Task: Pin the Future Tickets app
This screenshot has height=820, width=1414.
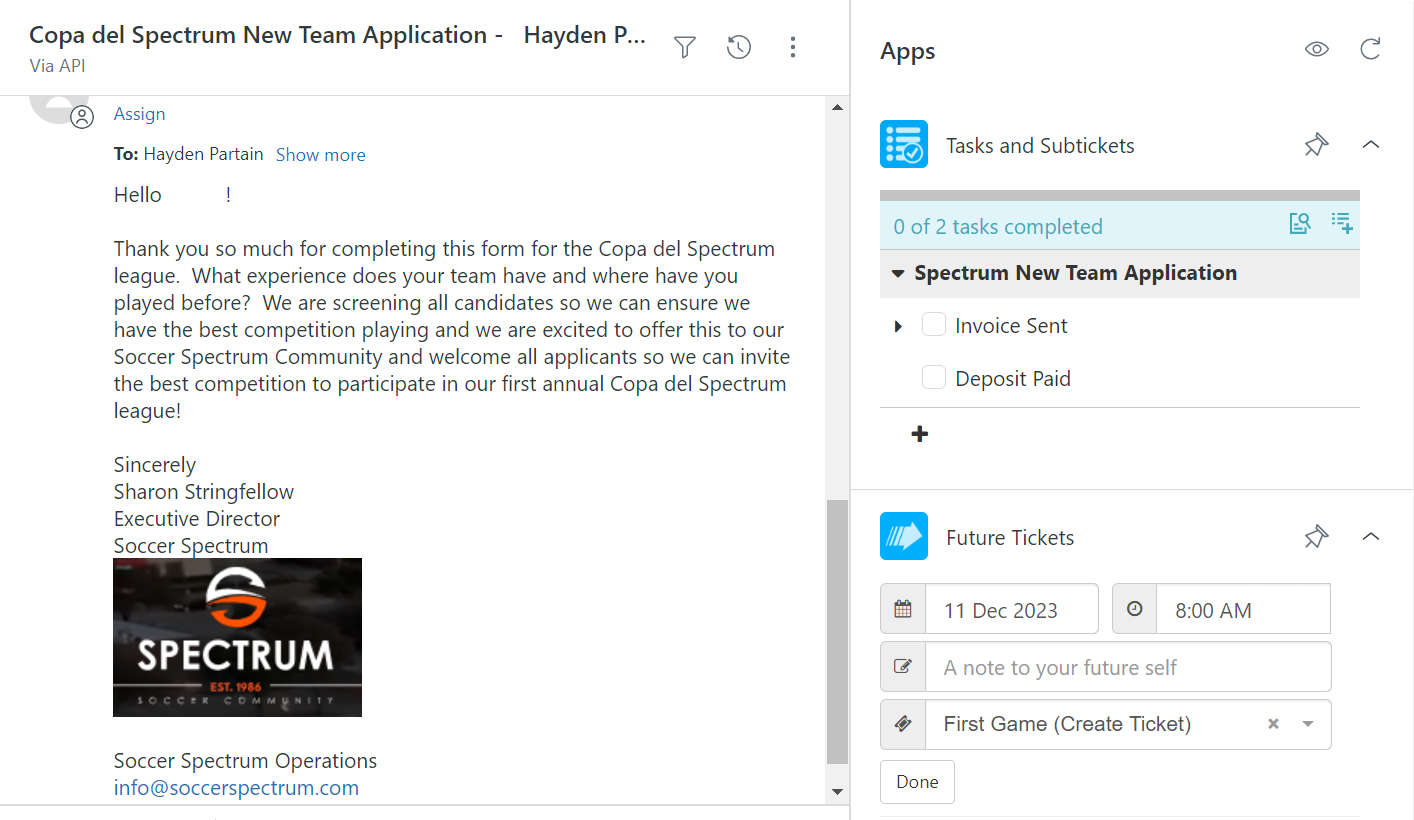Action: pyautogui.click(x=1317, y=537)
